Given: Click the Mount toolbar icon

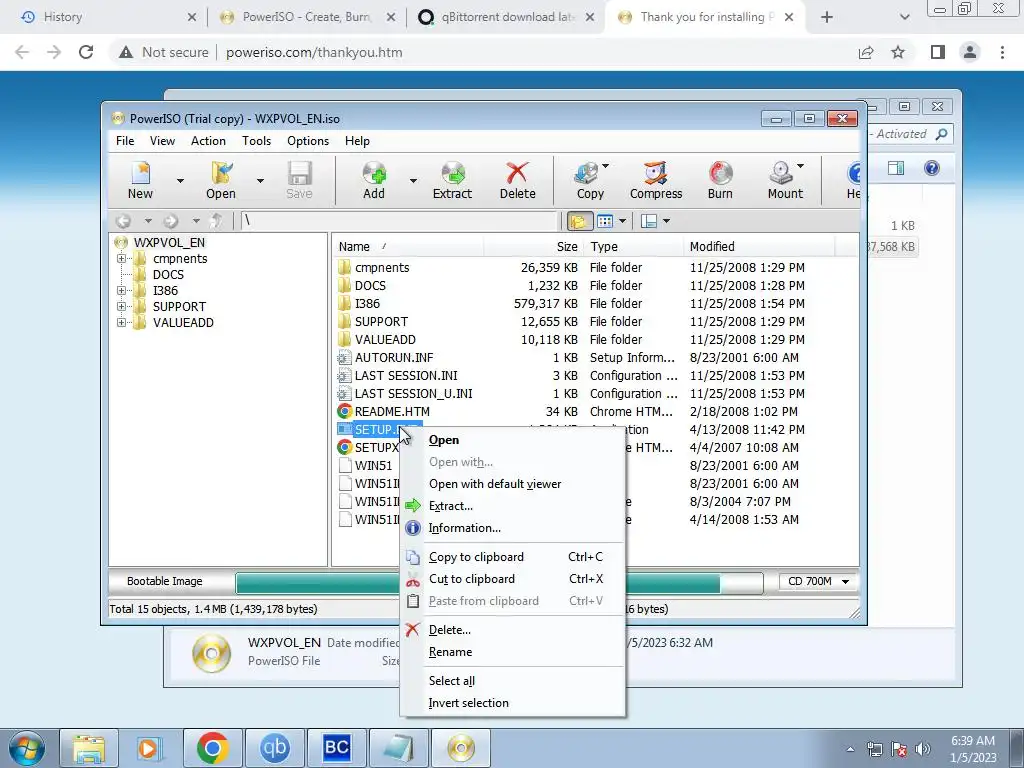Looking at the screenshot, I should [x=781, y=174].
